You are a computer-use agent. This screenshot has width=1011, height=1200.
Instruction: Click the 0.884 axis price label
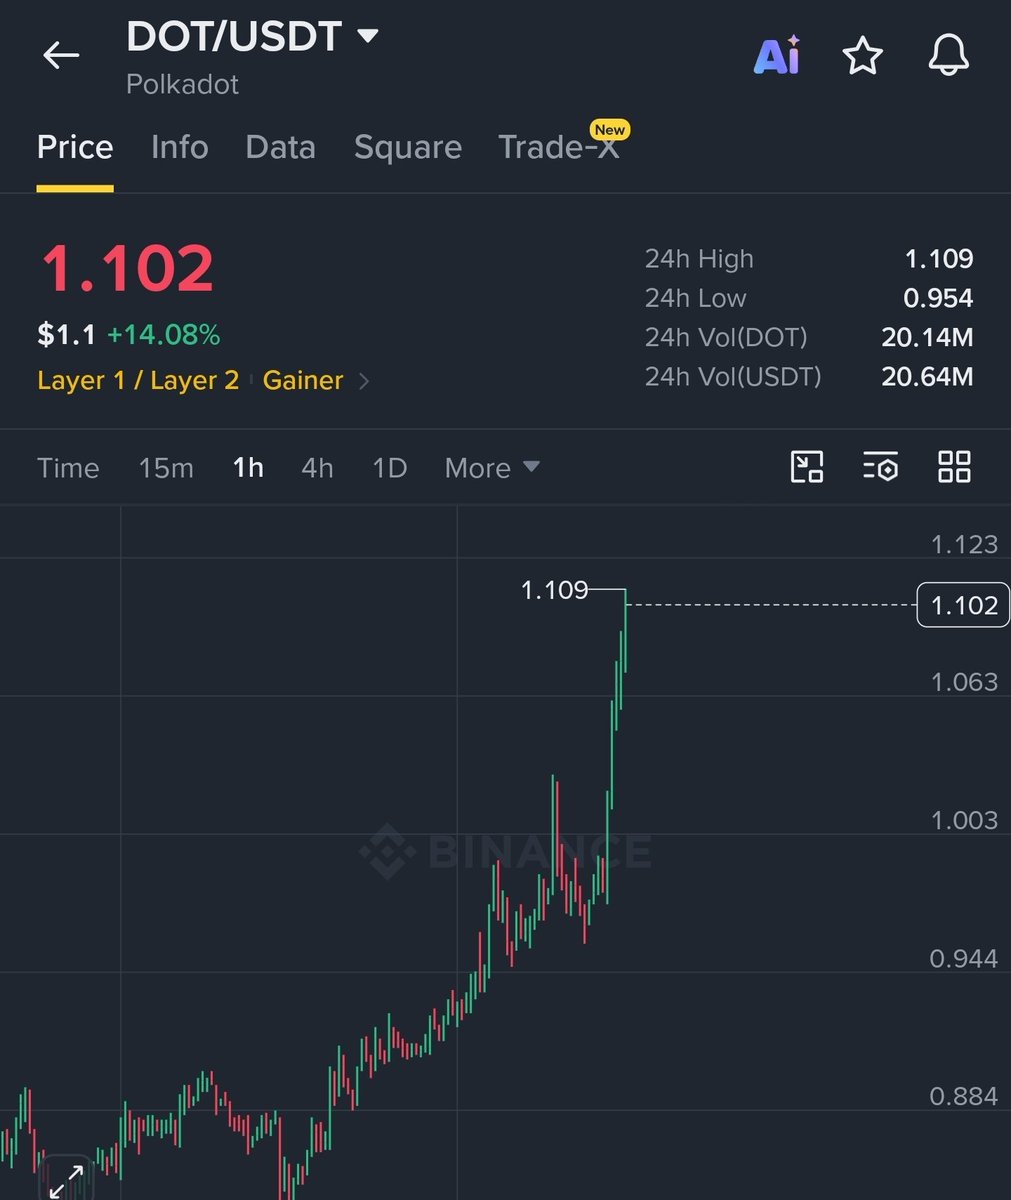point(963,1097)
